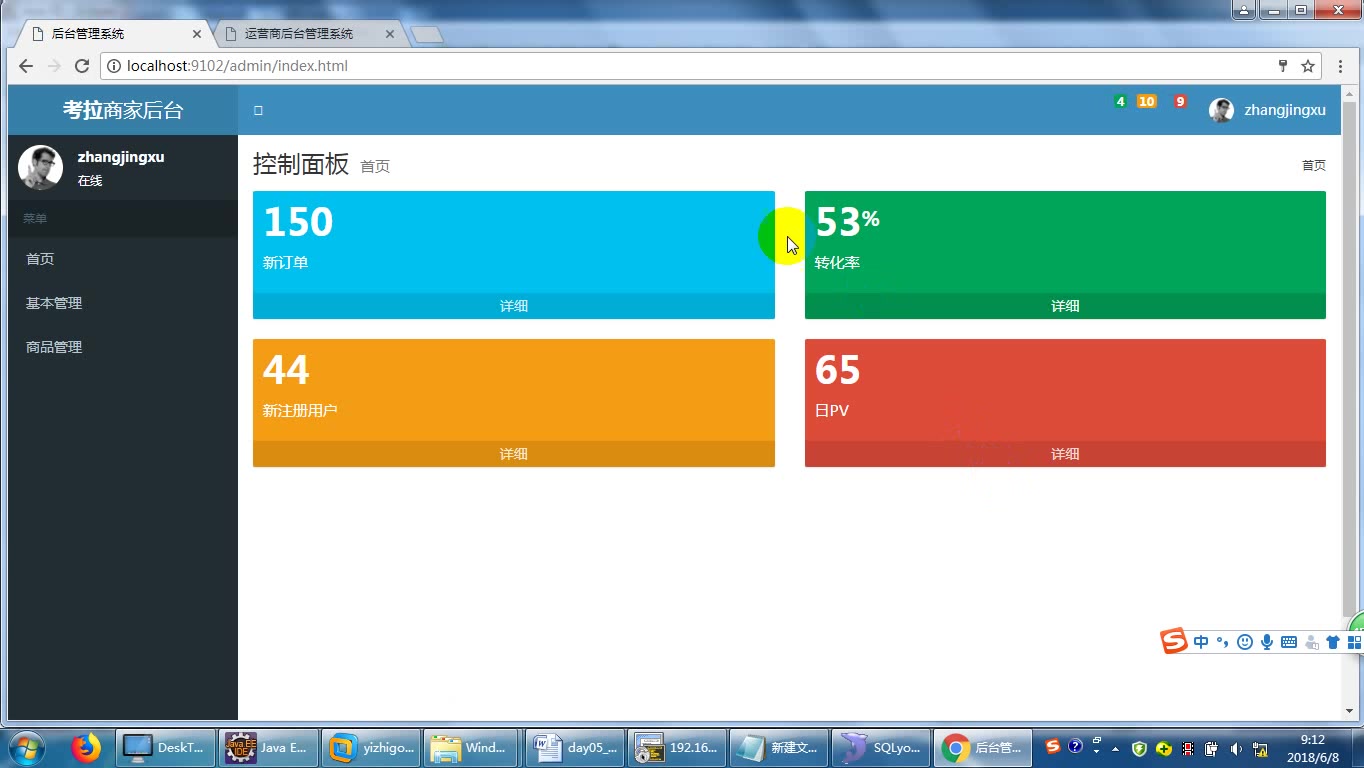Bookmark page with the star icon
1364x768 pixels.
point(1307,66)
